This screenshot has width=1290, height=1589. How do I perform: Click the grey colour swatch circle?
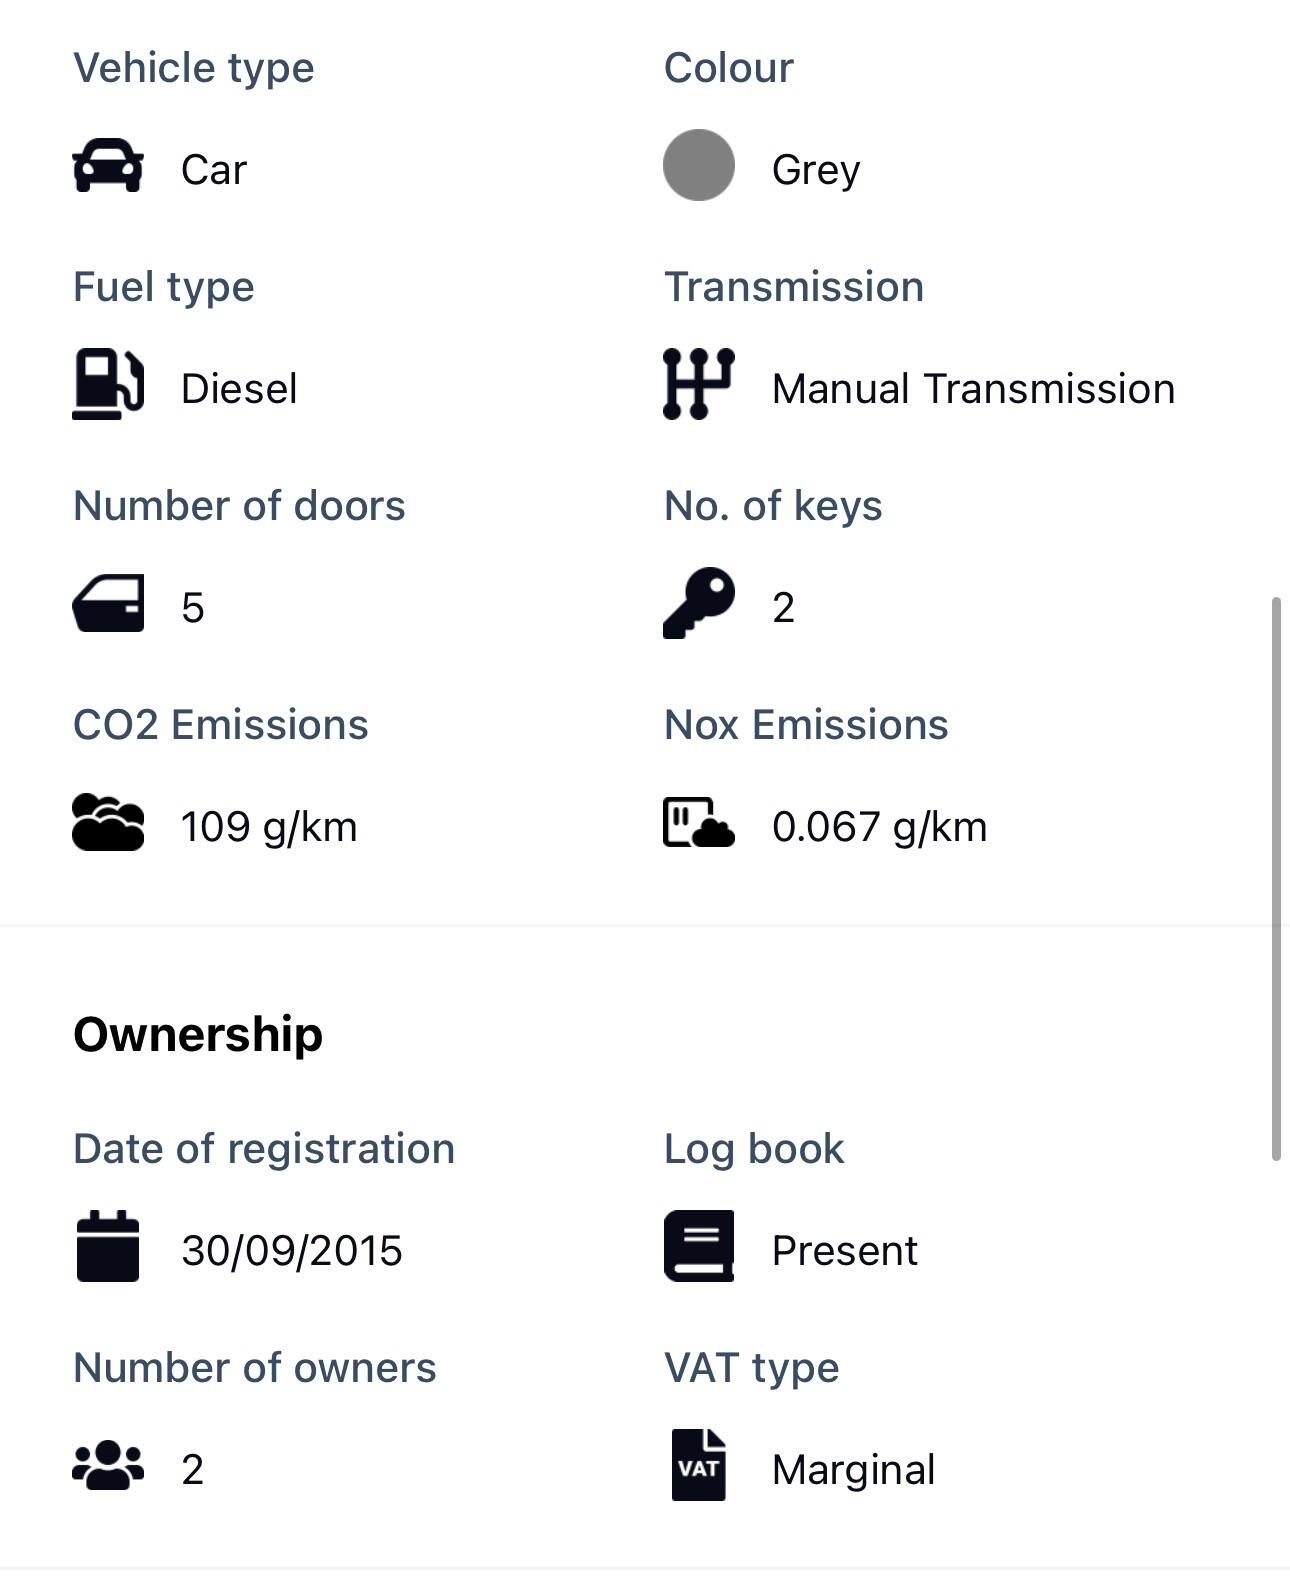(x=698, y=165)
